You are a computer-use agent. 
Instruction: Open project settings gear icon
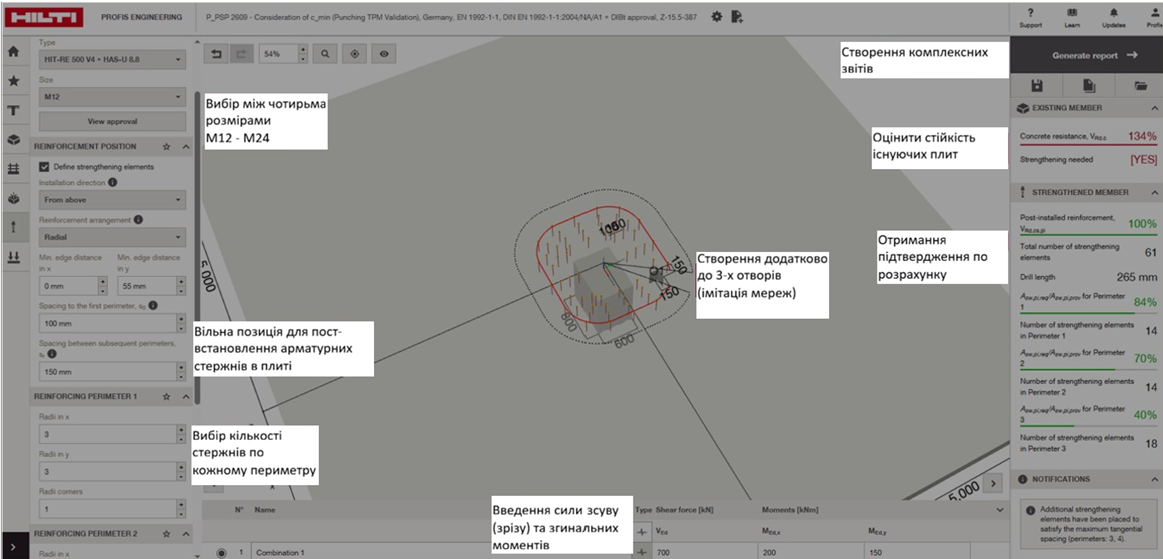[716, 16]
